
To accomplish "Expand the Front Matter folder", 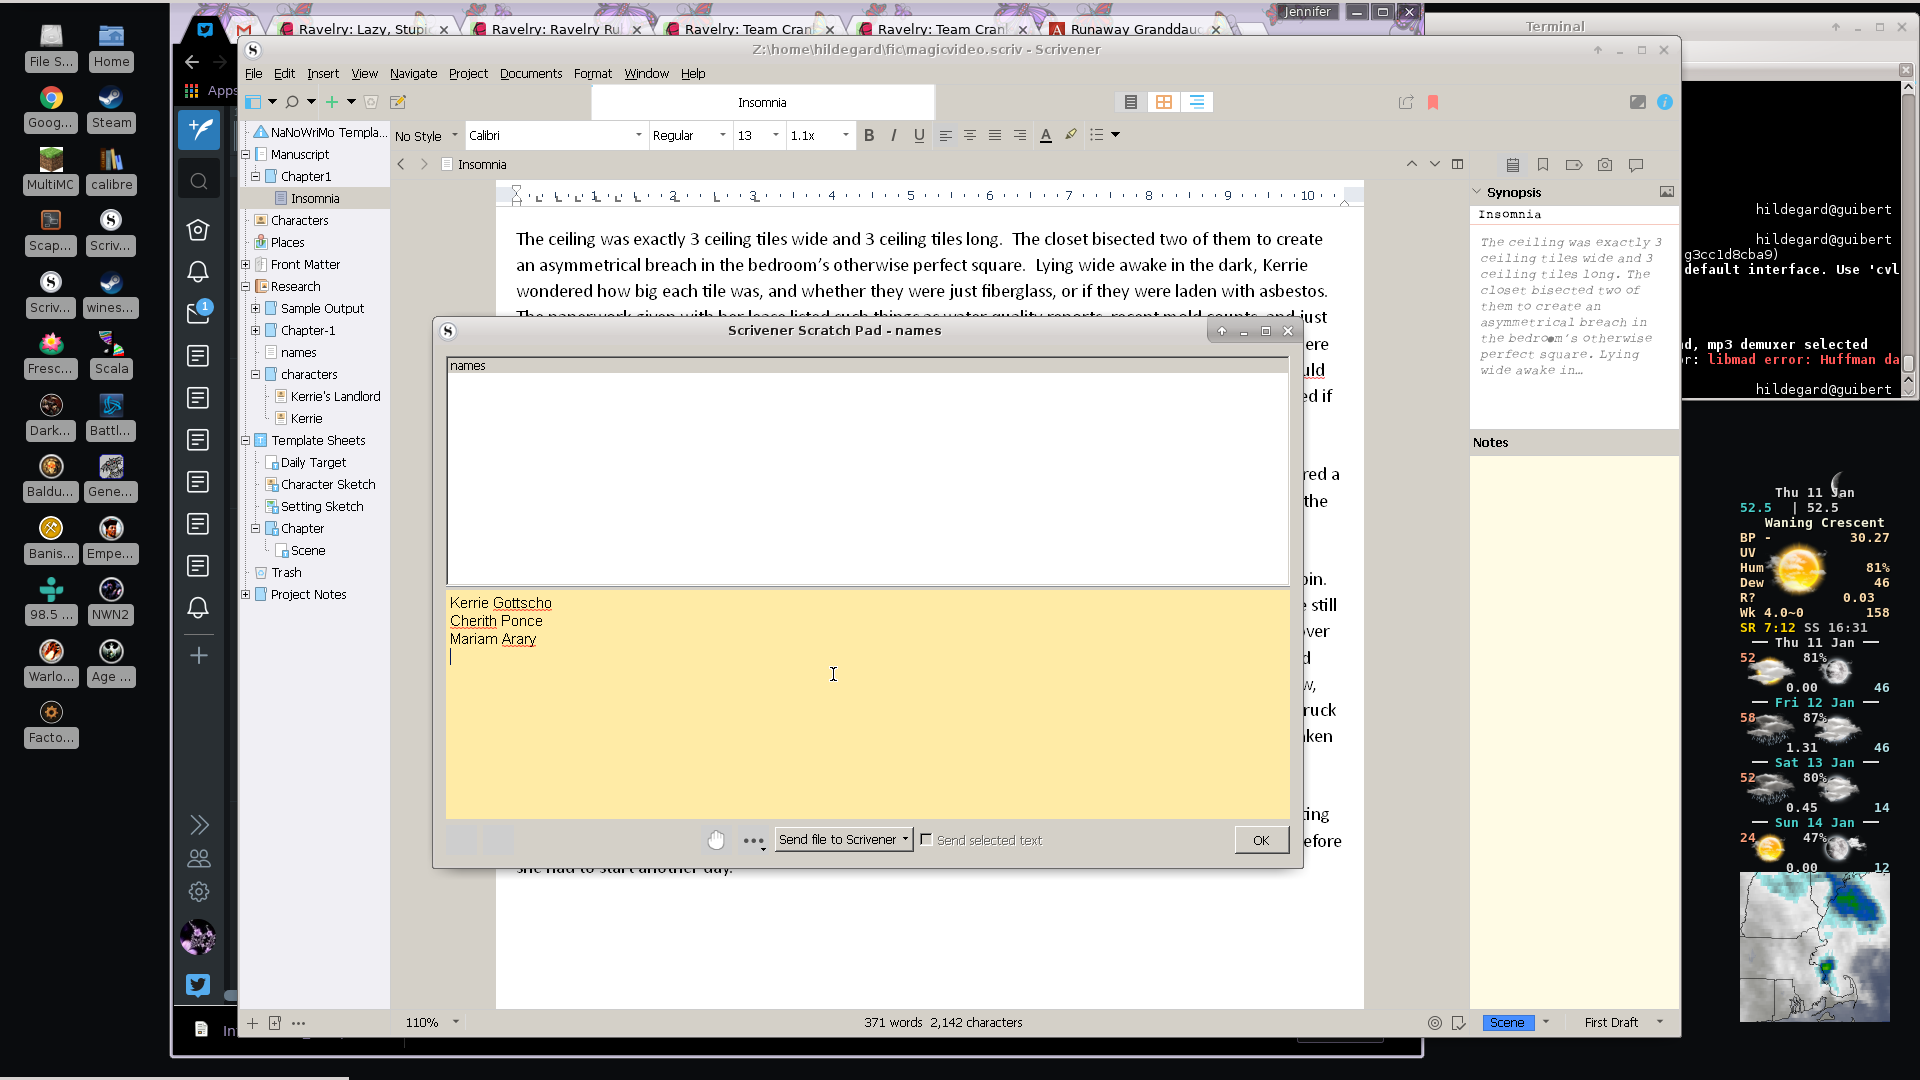I will (x=246, y=265).
